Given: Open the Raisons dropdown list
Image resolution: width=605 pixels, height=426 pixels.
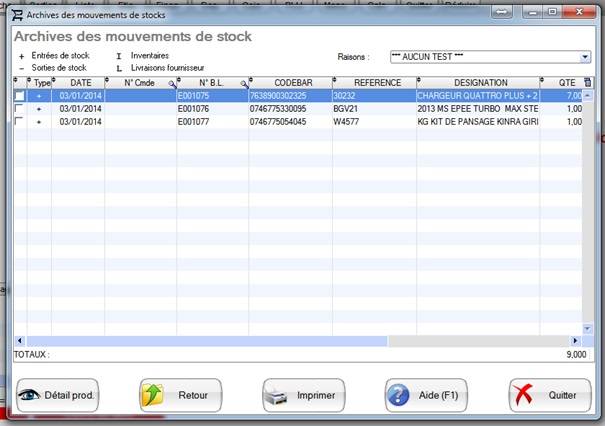Looking at the screenshot, I should [x=585, y=58].
